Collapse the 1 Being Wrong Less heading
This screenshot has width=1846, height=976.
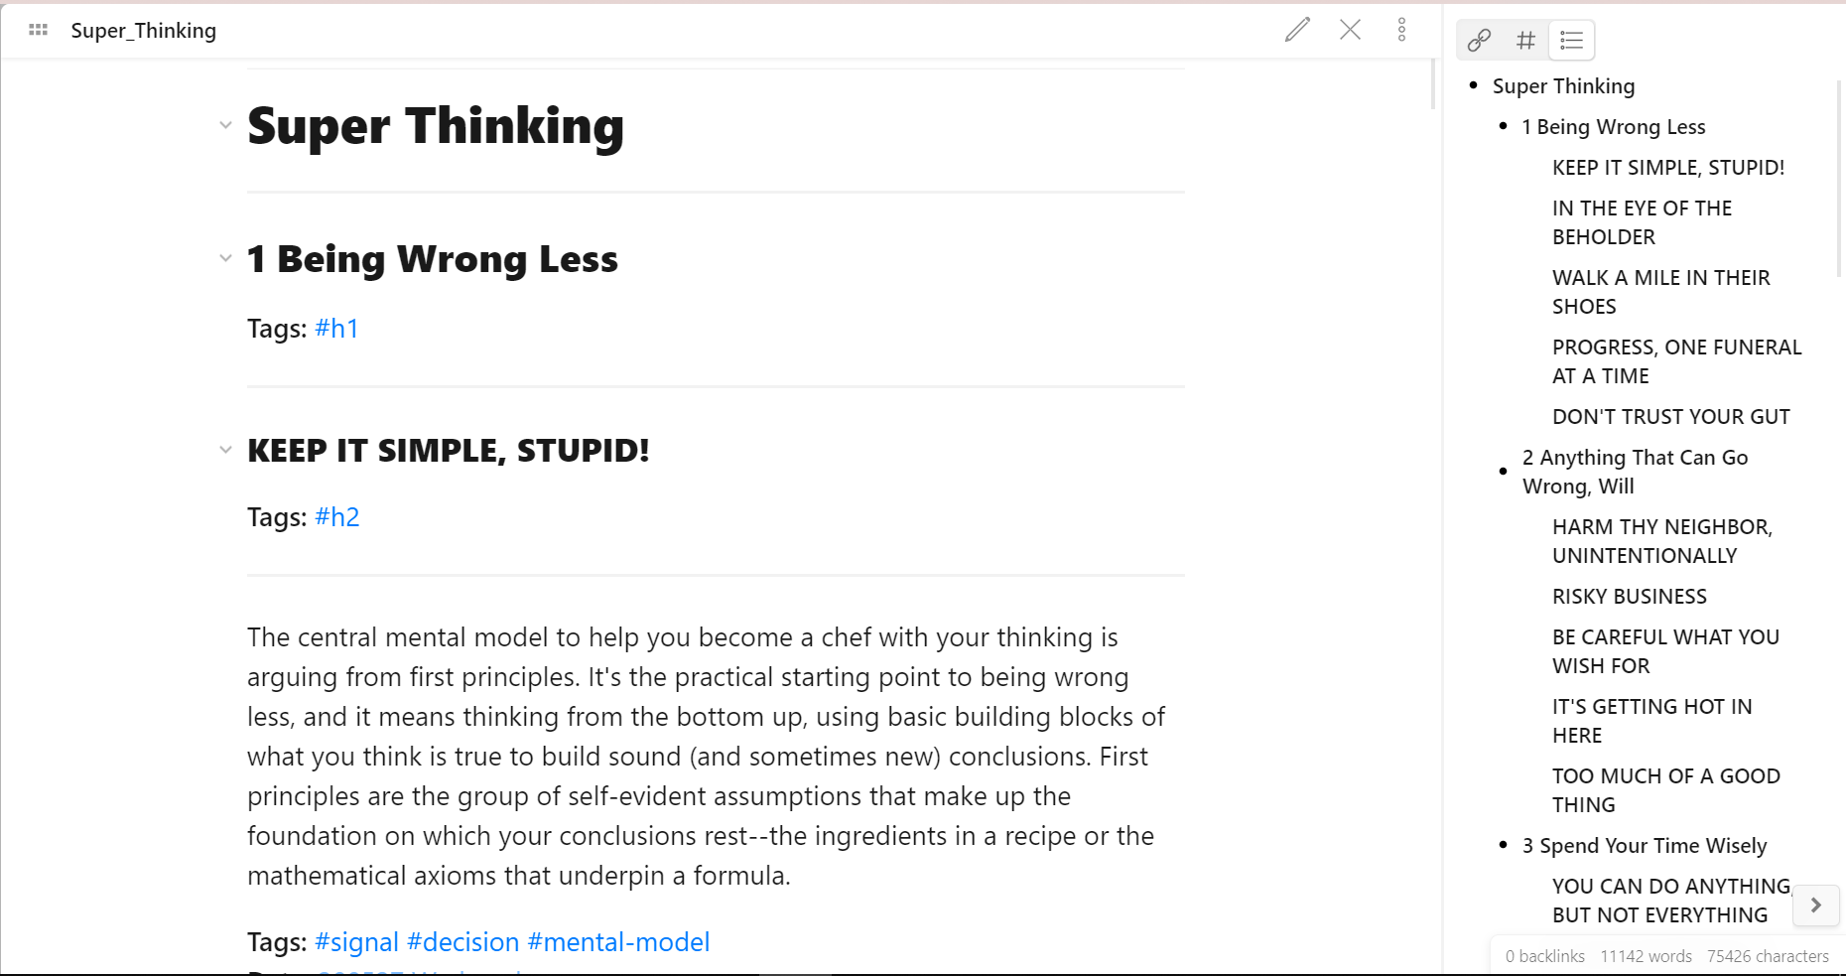coord(225,259)
